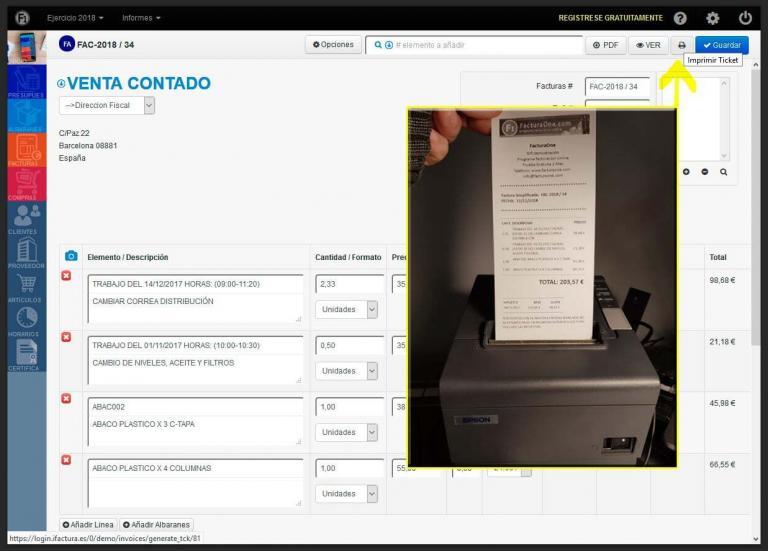
Task: Open Unidades dropdown for CAMBIAR CORREA line
Action: pos(346,310)
